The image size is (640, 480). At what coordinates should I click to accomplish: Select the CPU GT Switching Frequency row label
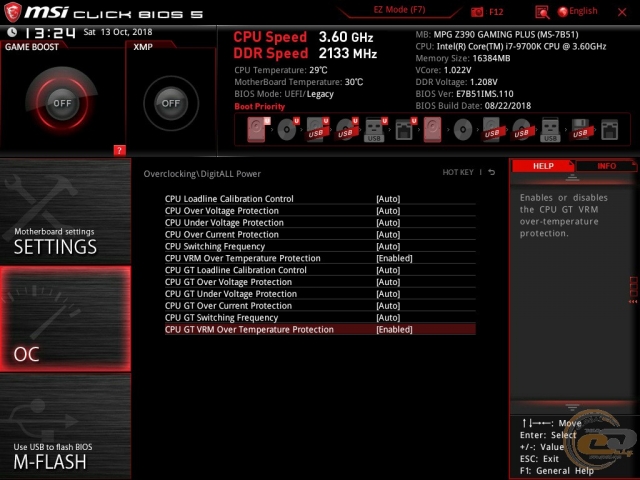tap(222, 317)
